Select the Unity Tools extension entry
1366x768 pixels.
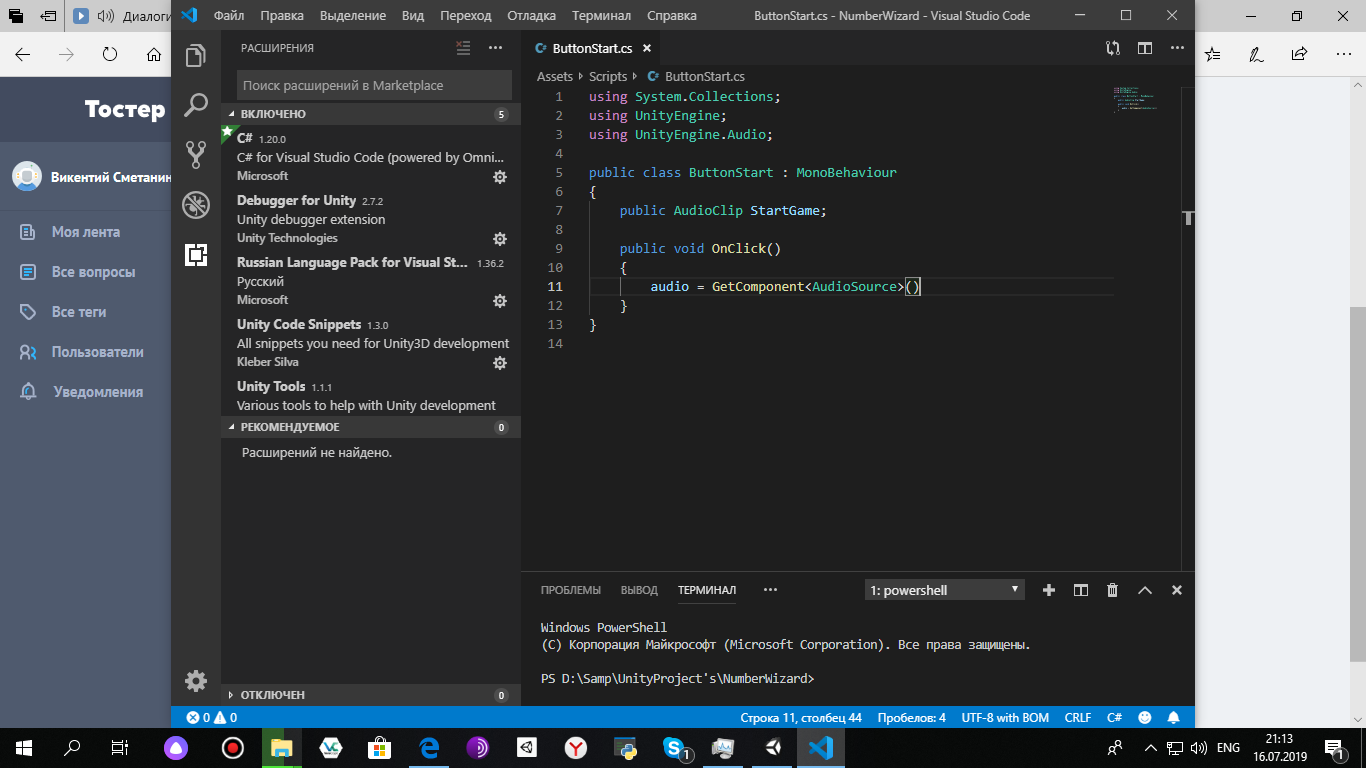click(x=370, y=396)
